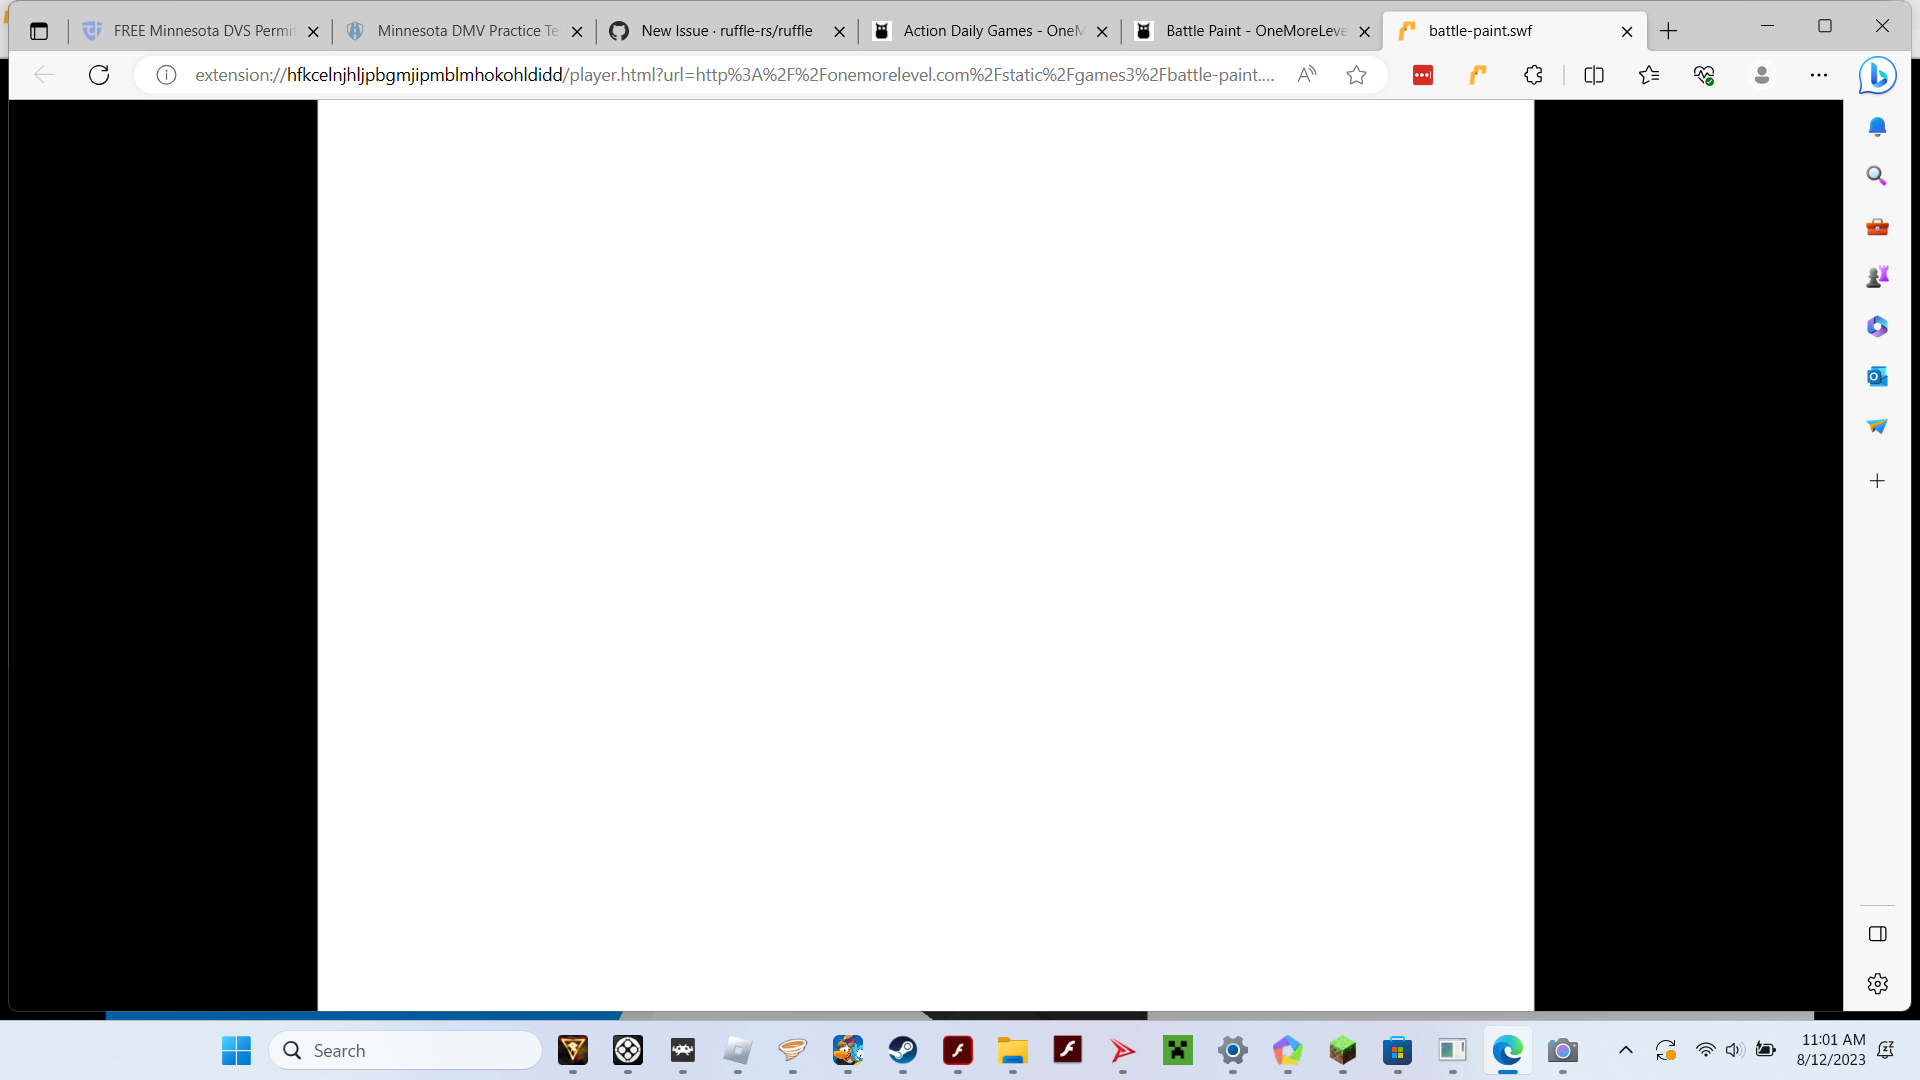Screen dimensions: 1920x1080
Task: Expand site information in the address bar
Action: [166, 74]
